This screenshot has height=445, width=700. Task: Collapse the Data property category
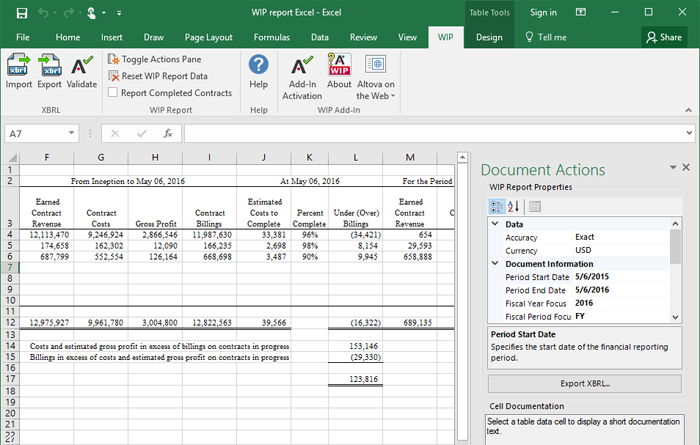point(495,225)
